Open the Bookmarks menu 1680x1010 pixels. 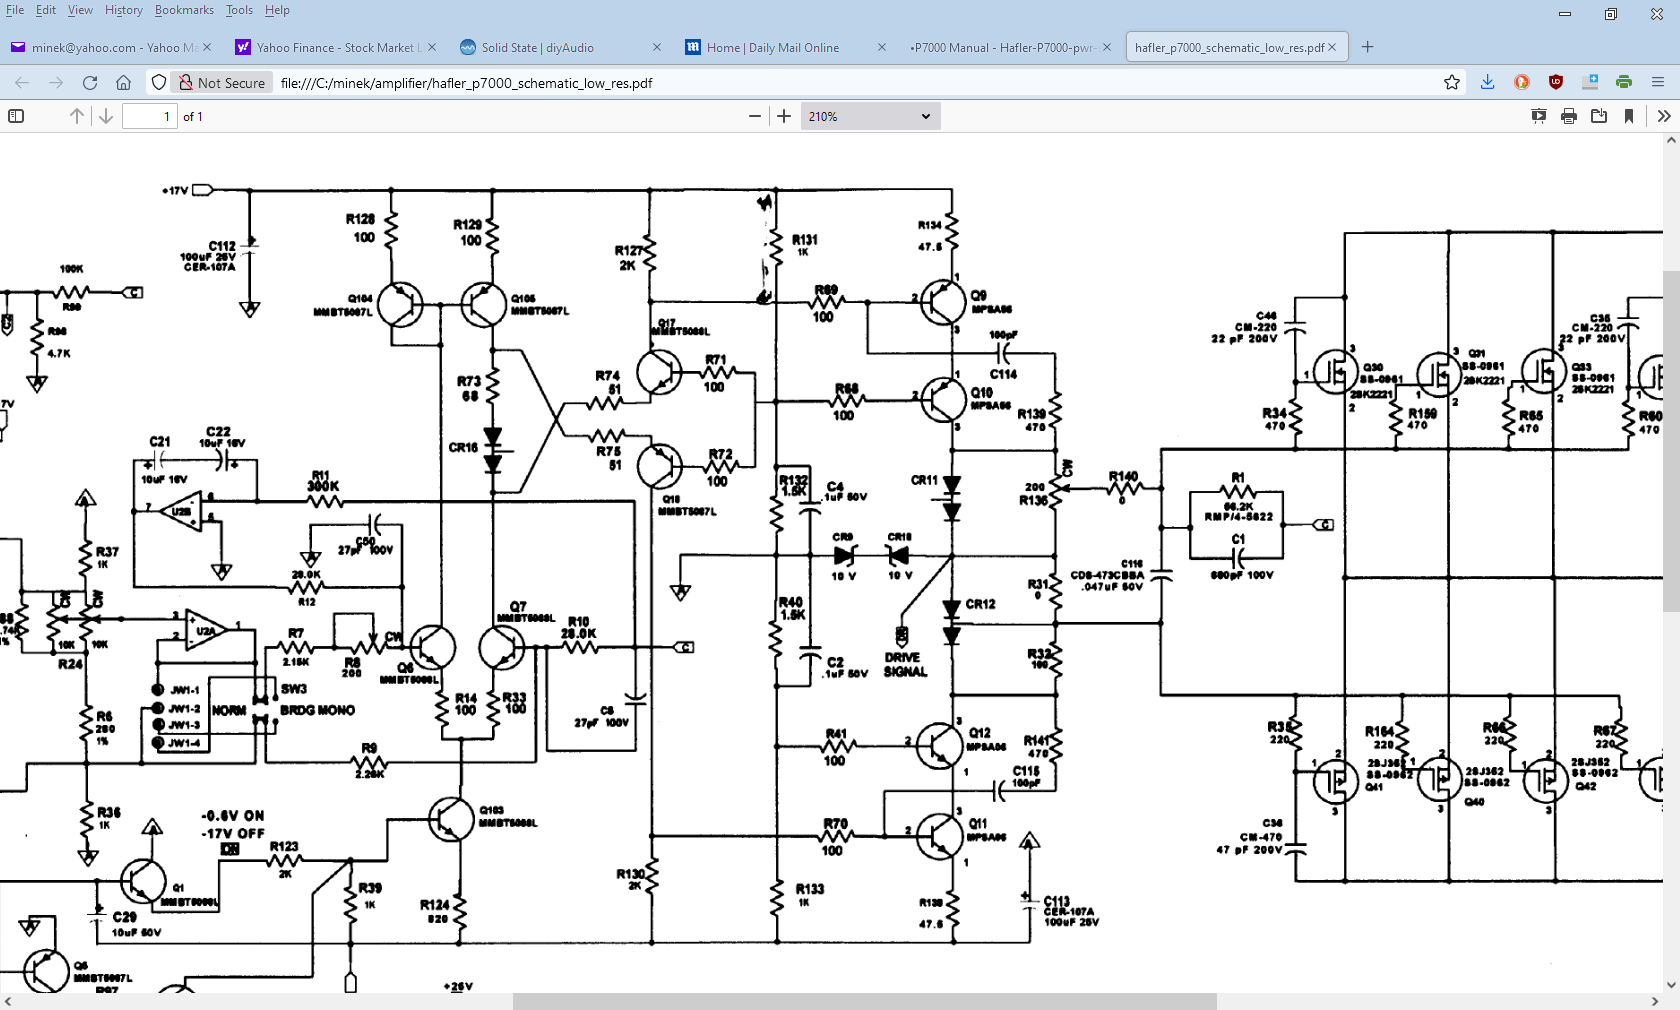(x=184, y=10)
